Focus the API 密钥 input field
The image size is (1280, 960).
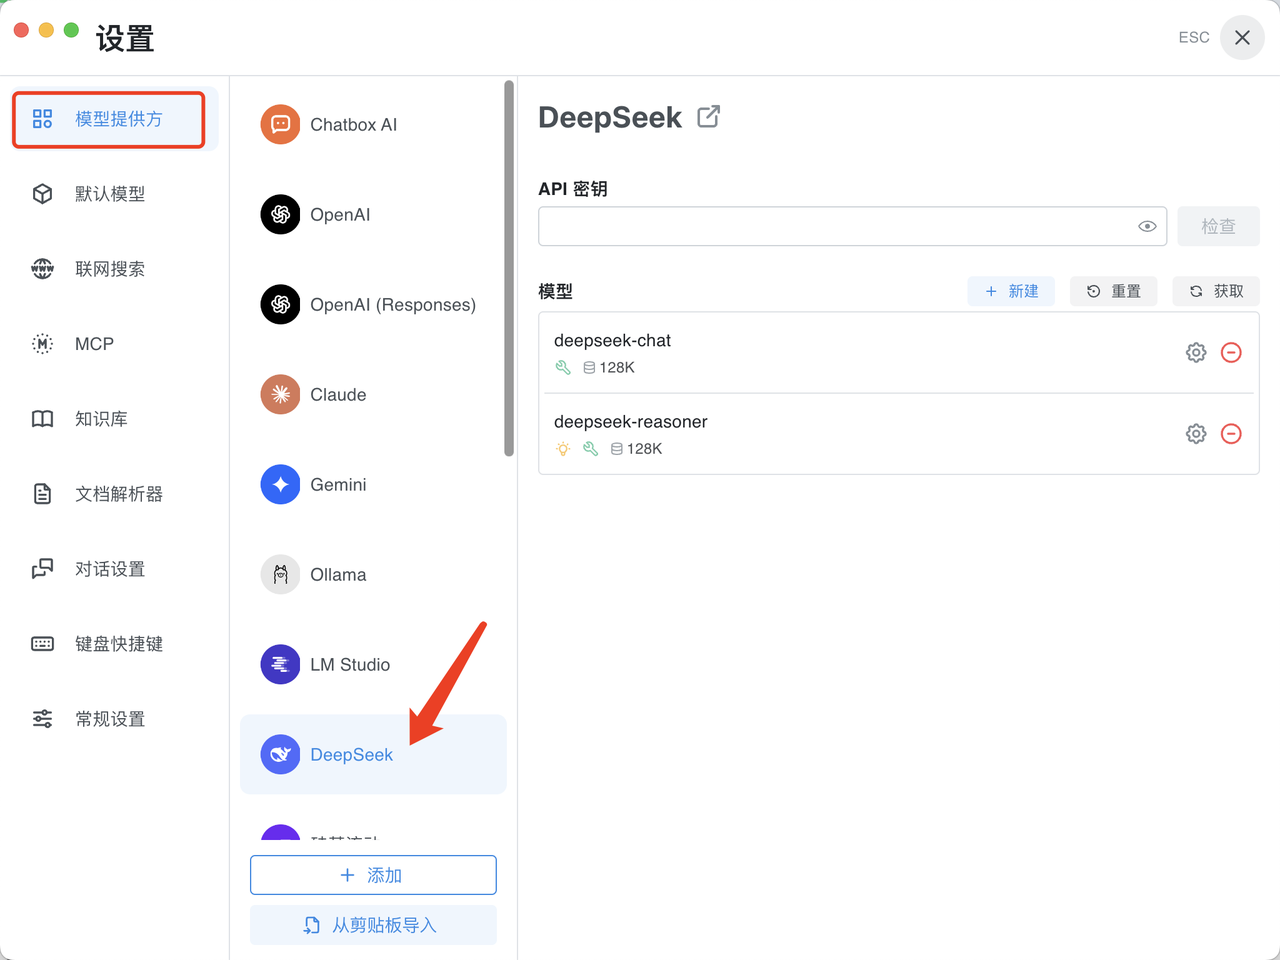pyautogui.click(x=835, y=227)
